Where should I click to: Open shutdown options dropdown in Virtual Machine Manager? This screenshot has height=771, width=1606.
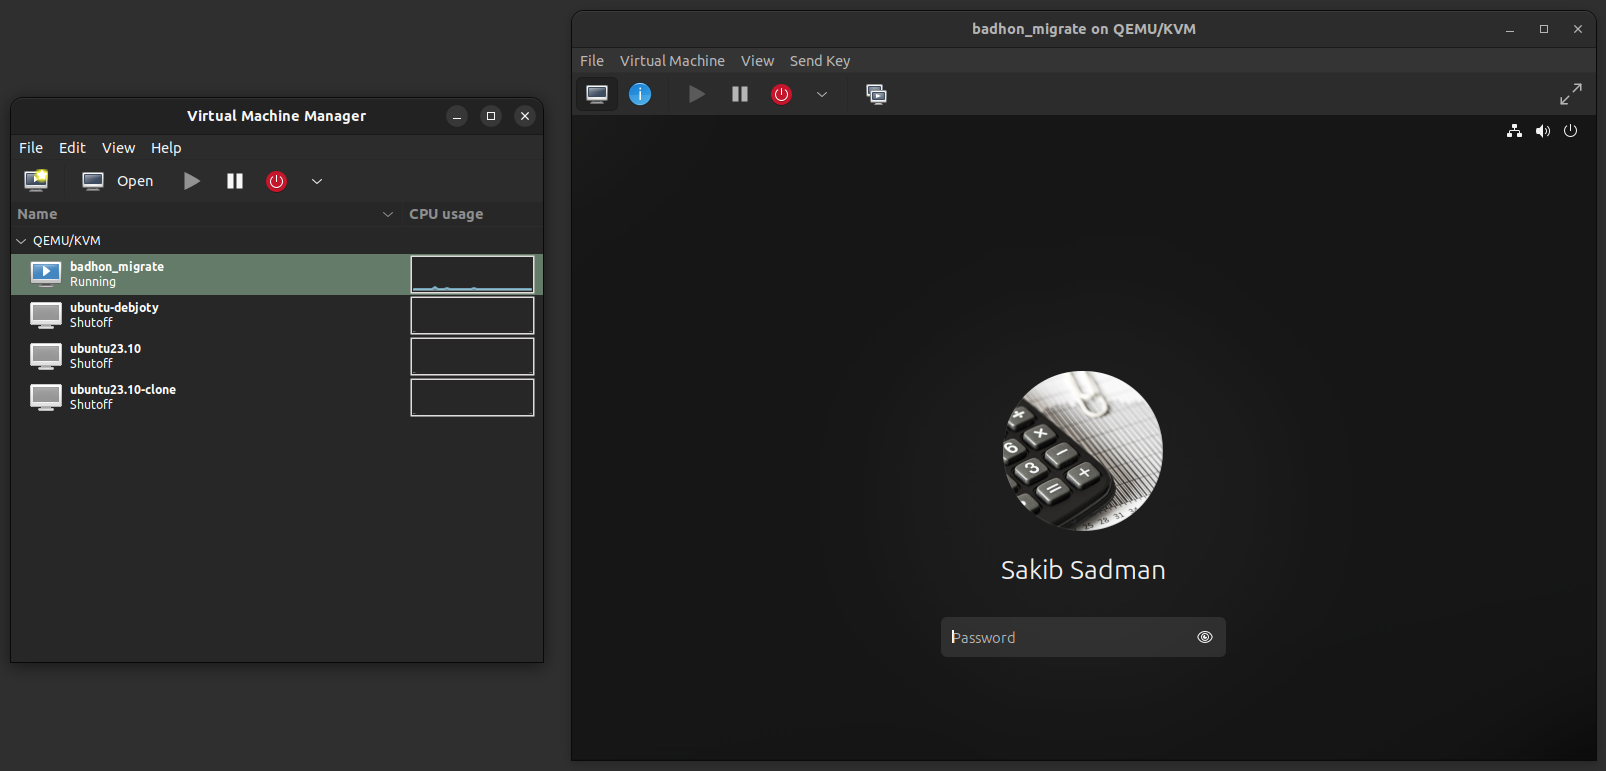coord(317,181)
